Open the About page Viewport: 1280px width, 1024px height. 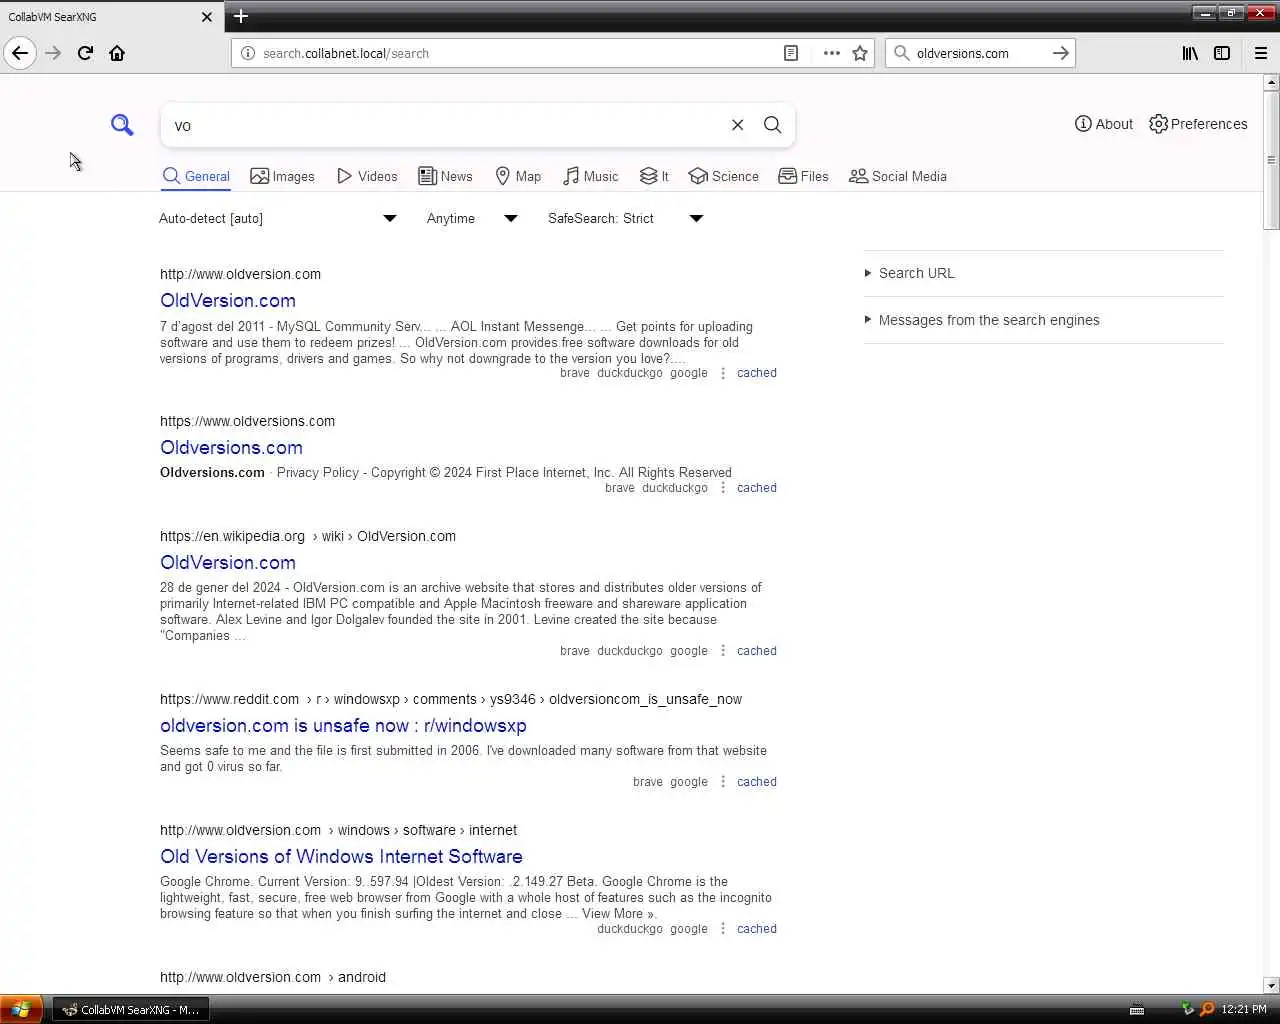coord(1104,124)
